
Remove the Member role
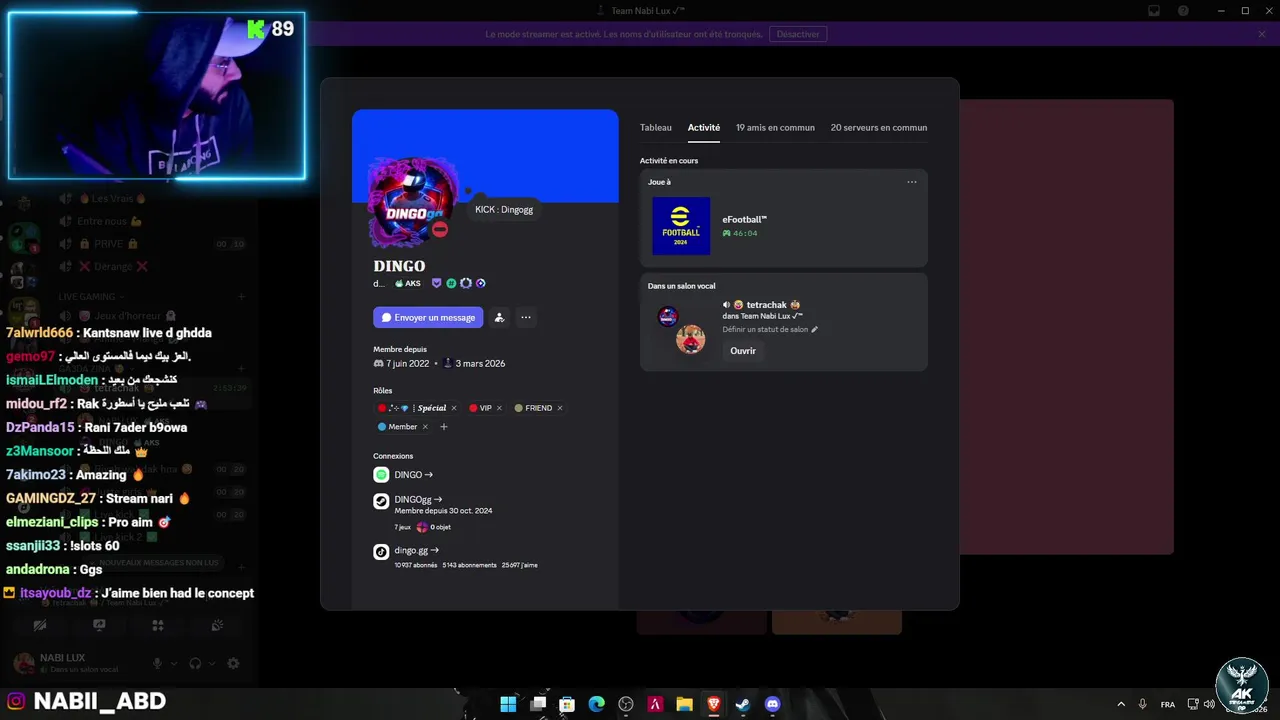pos(425,427)
